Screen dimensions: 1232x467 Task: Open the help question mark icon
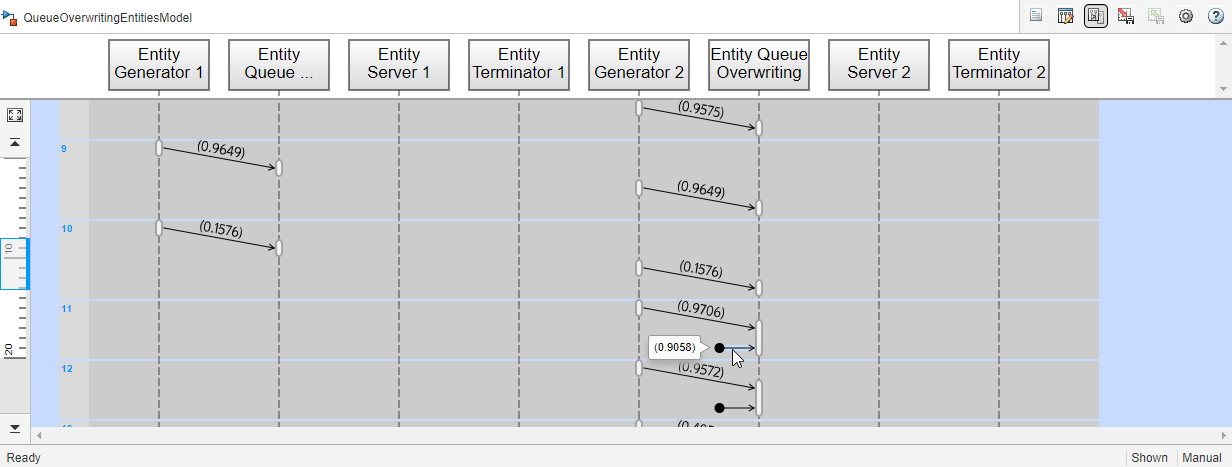(x=1215, y=16)
